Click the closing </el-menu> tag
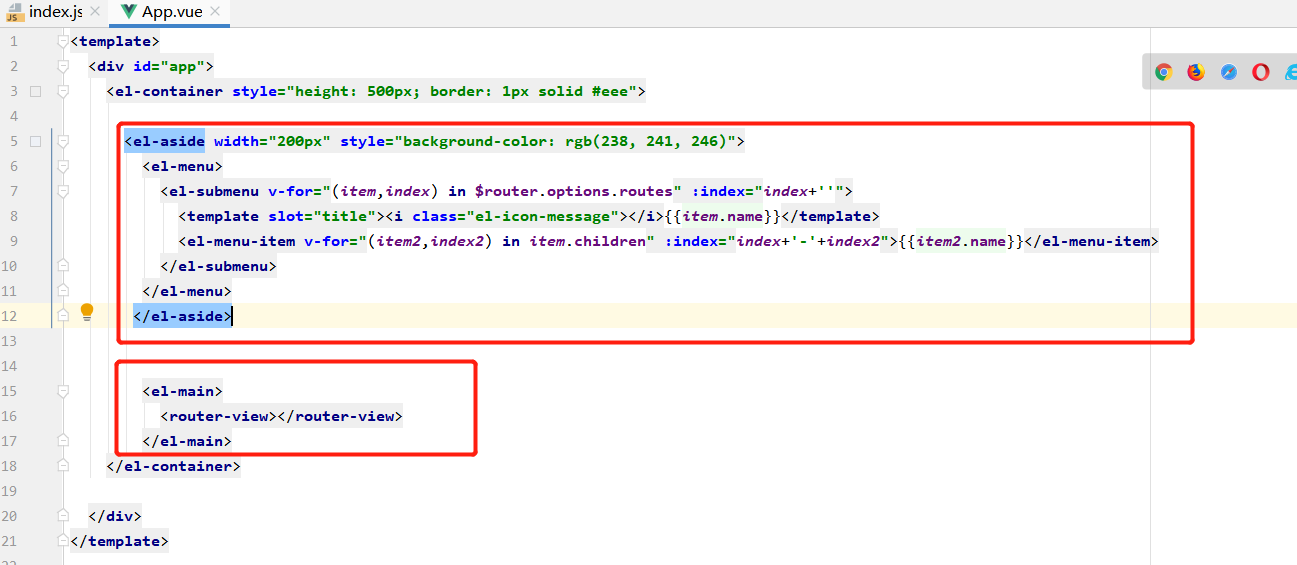The image size is (1297, 565). [x=187, y=291]
